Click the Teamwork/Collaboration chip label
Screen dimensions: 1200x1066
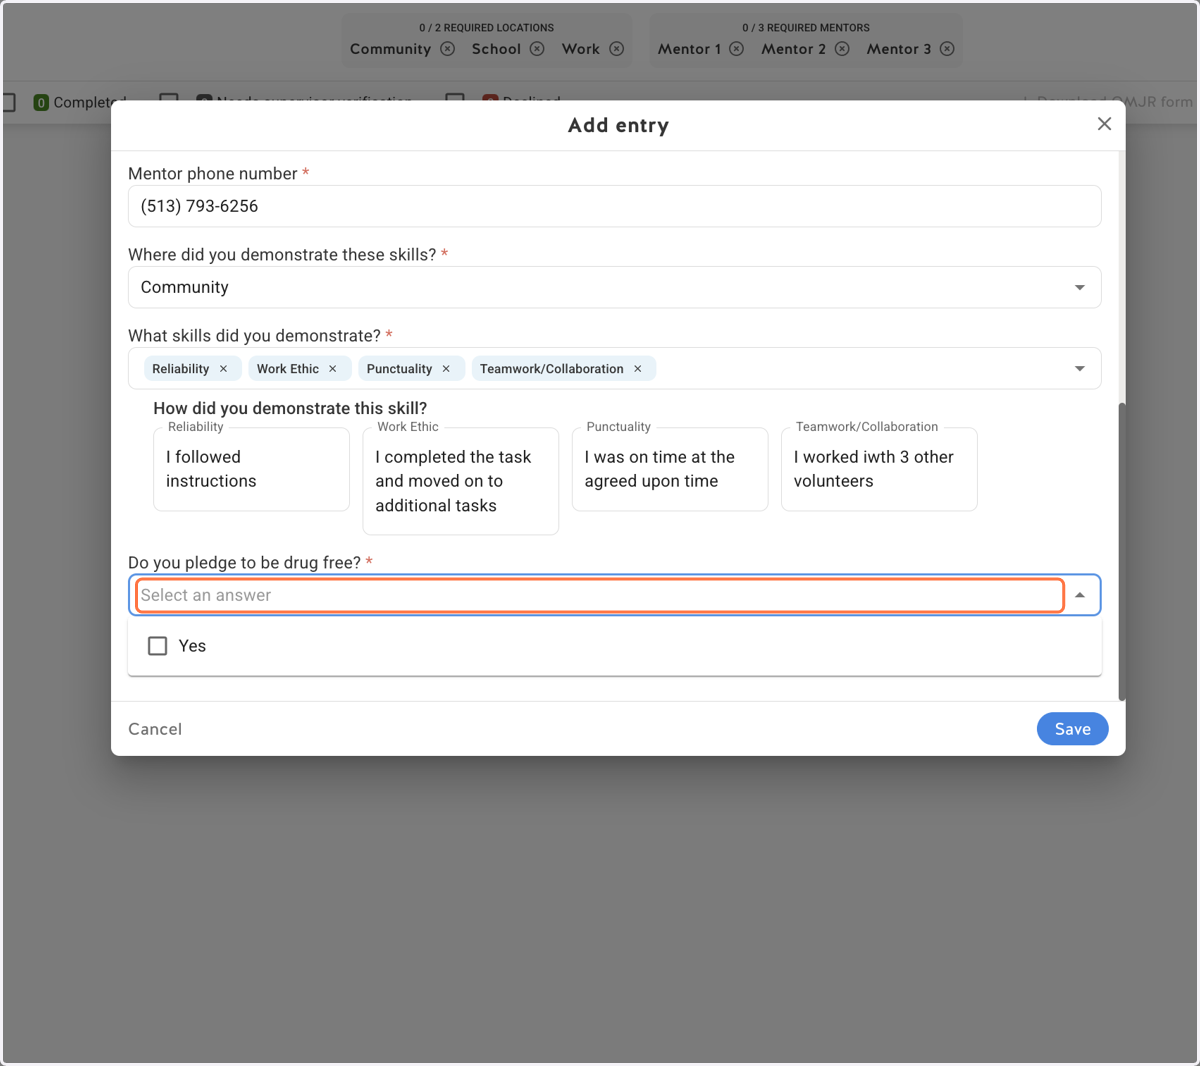click(552, 369)
